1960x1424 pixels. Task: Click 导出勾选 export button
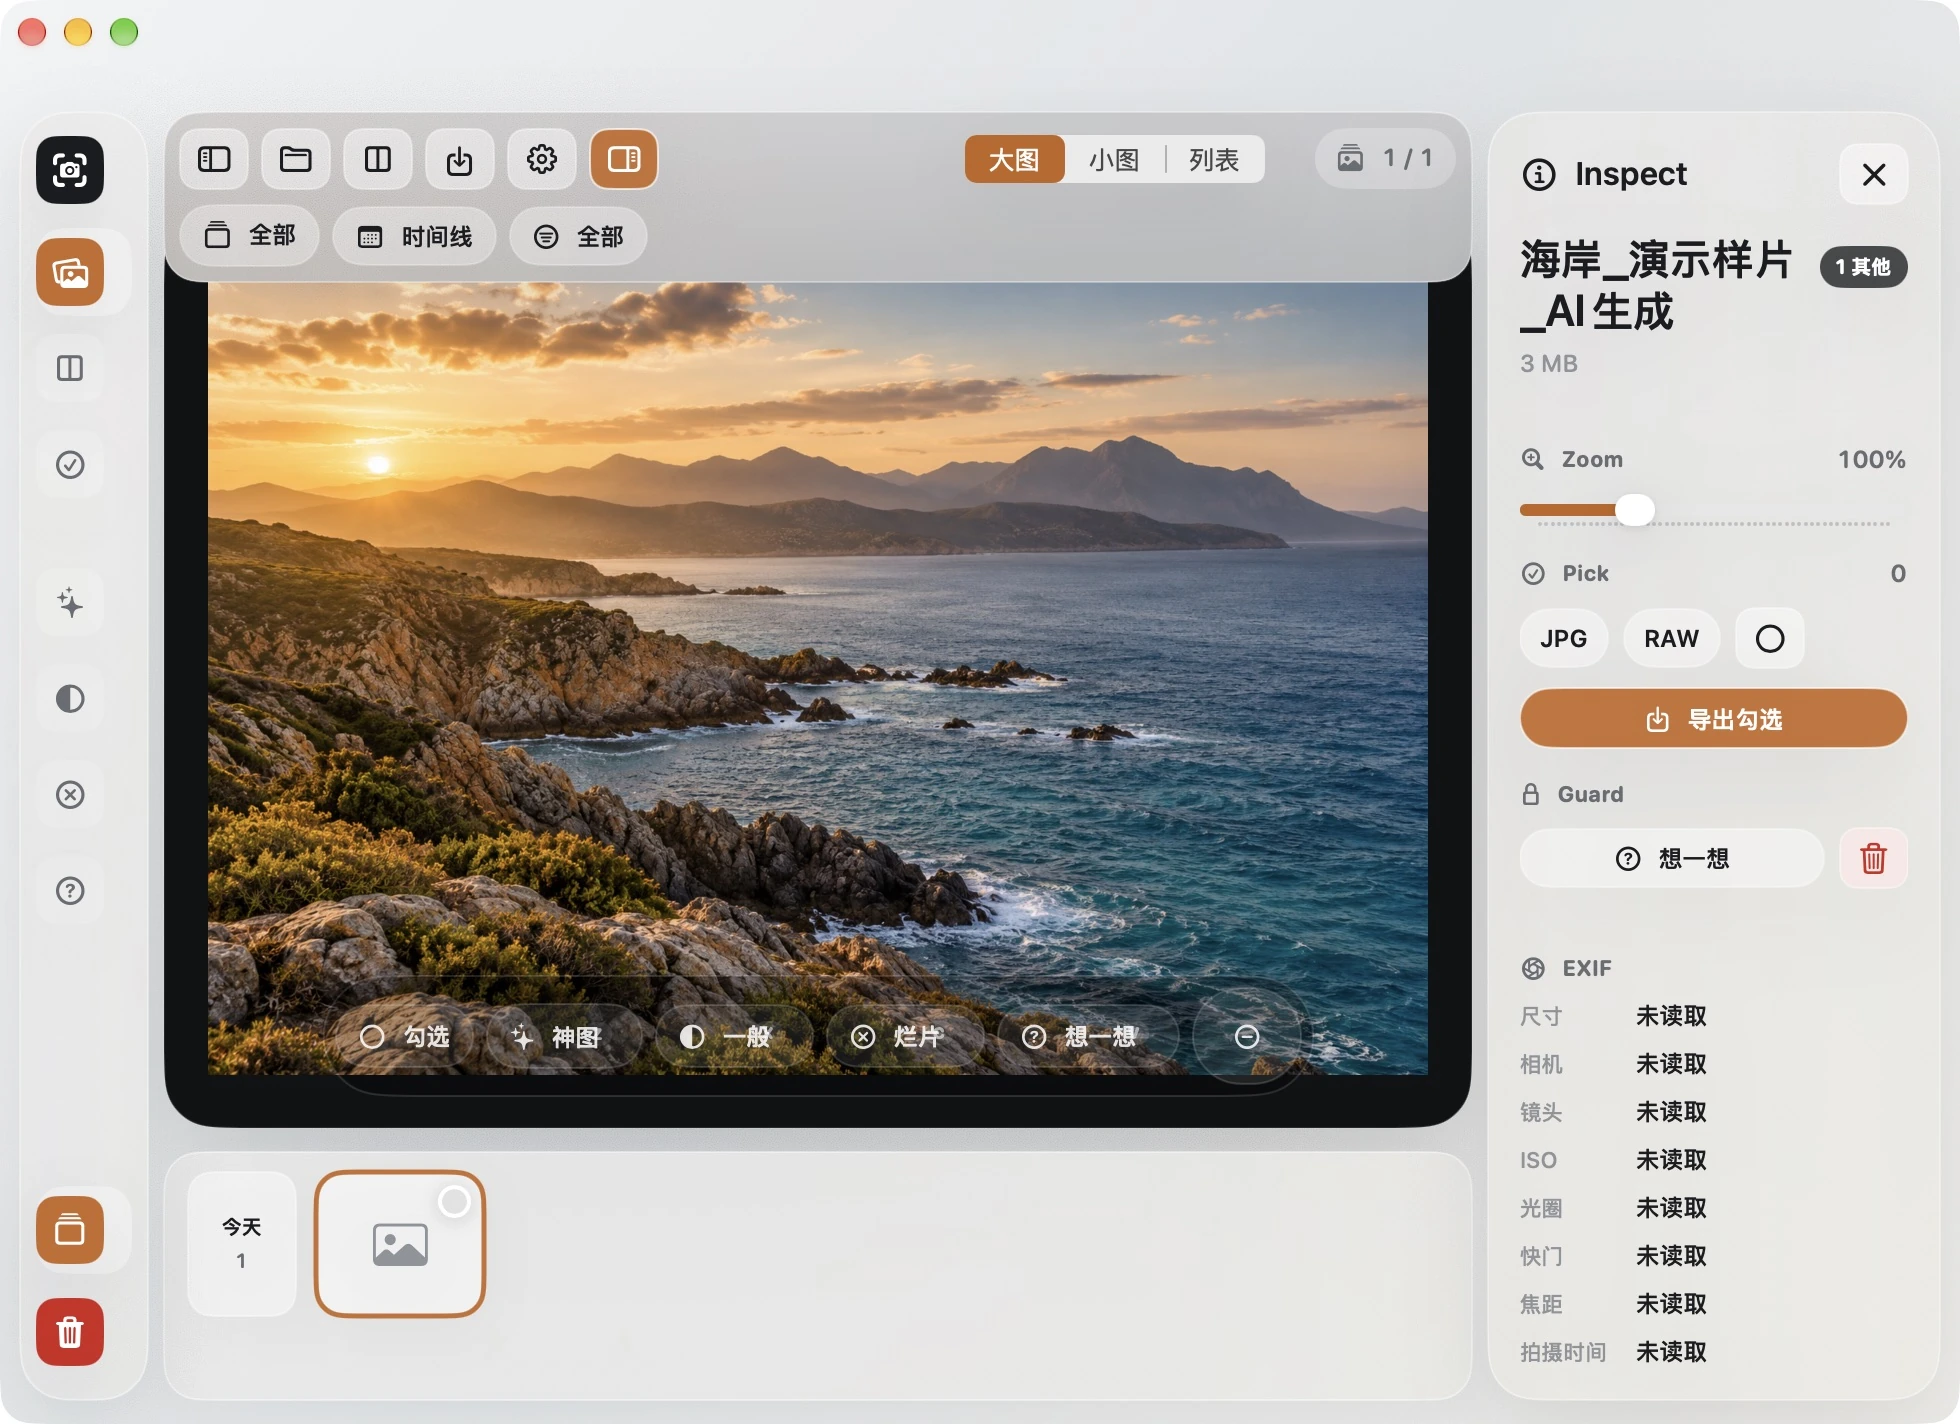coord(1714,719)
